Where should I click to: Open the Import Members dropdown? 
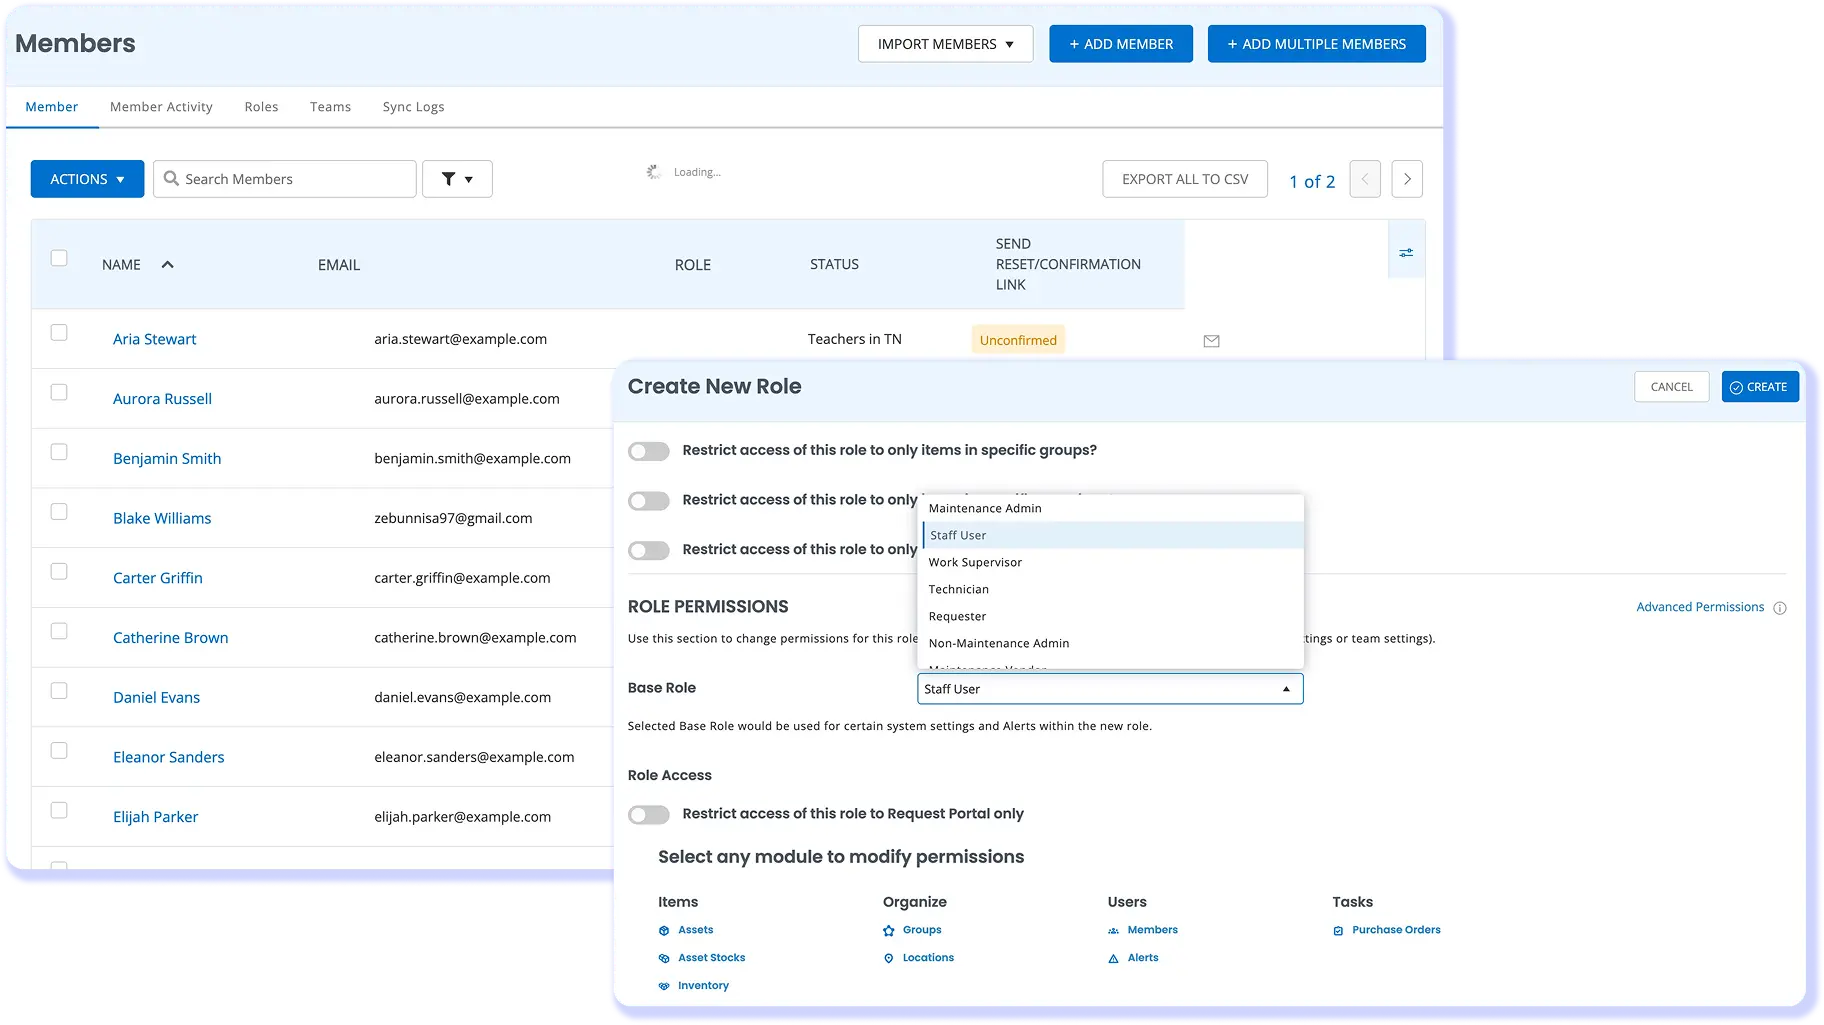(945, 44)
